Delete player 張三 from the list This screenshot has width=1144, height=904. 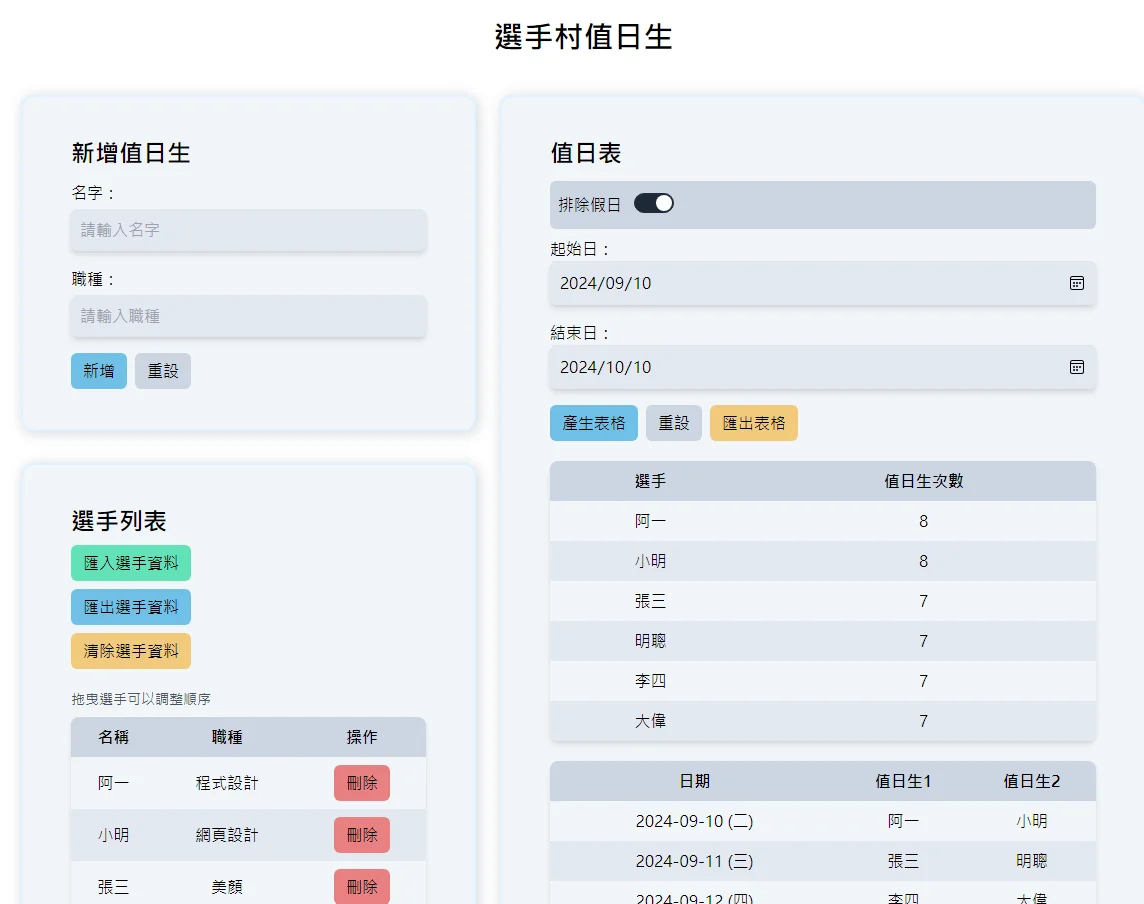362,886
